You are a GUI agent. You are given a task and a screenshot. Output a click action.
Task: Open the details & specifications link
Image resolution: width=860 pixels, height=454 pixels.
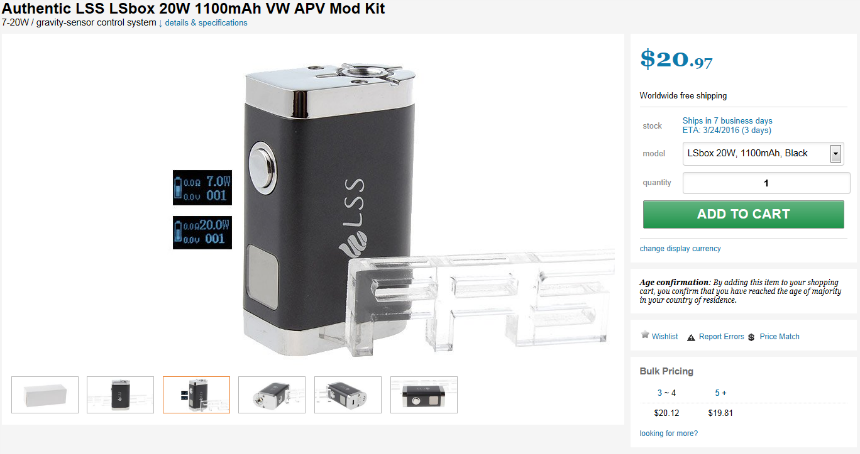[206, 23]
